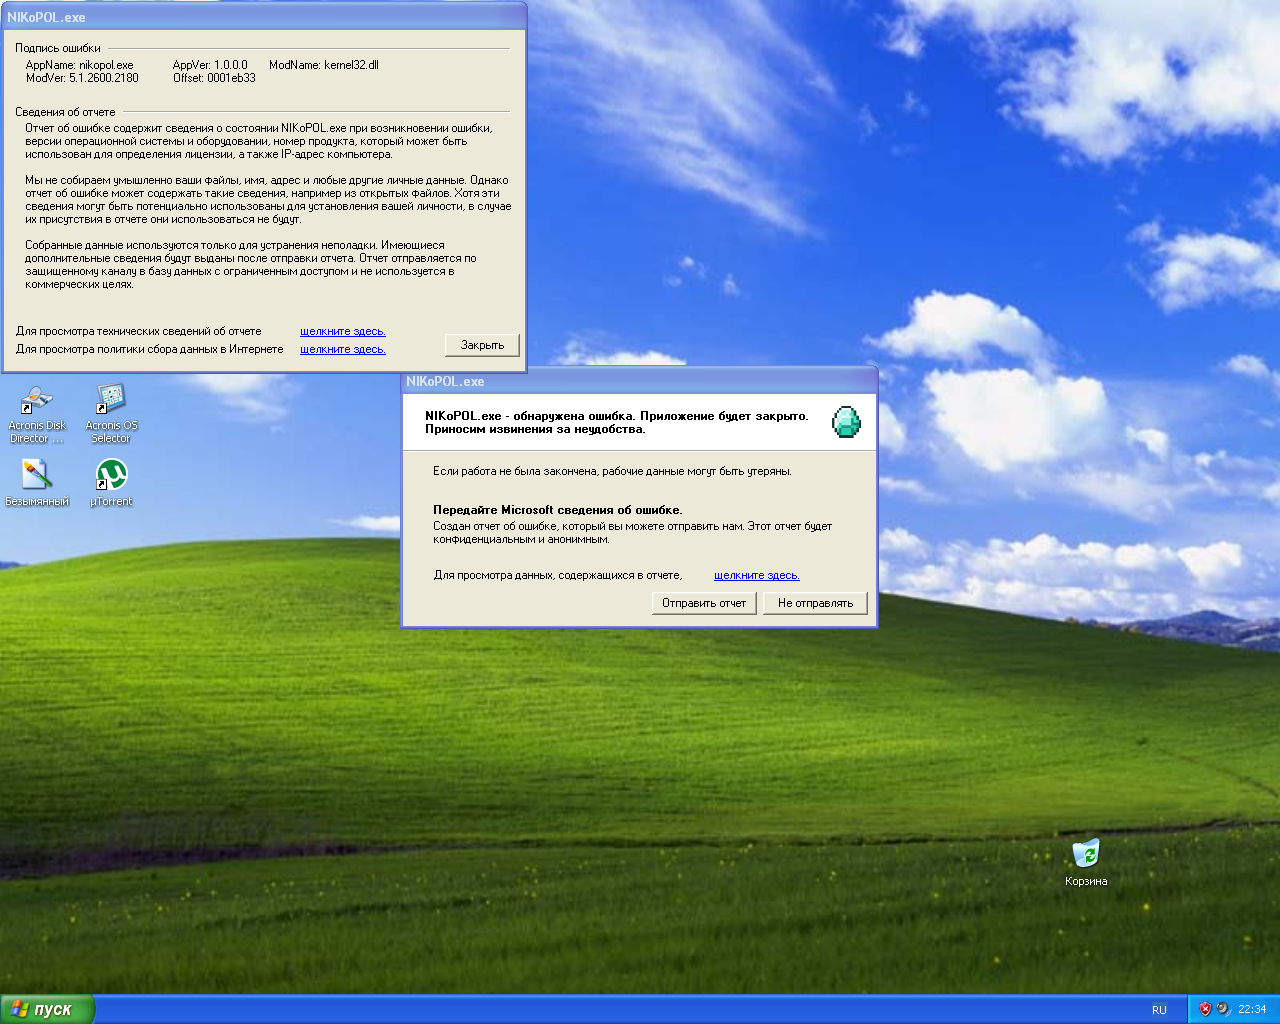1280x1024 pixels.
Task: Click the volume speaker tray icon
Action: (x=1223, y=1009)
